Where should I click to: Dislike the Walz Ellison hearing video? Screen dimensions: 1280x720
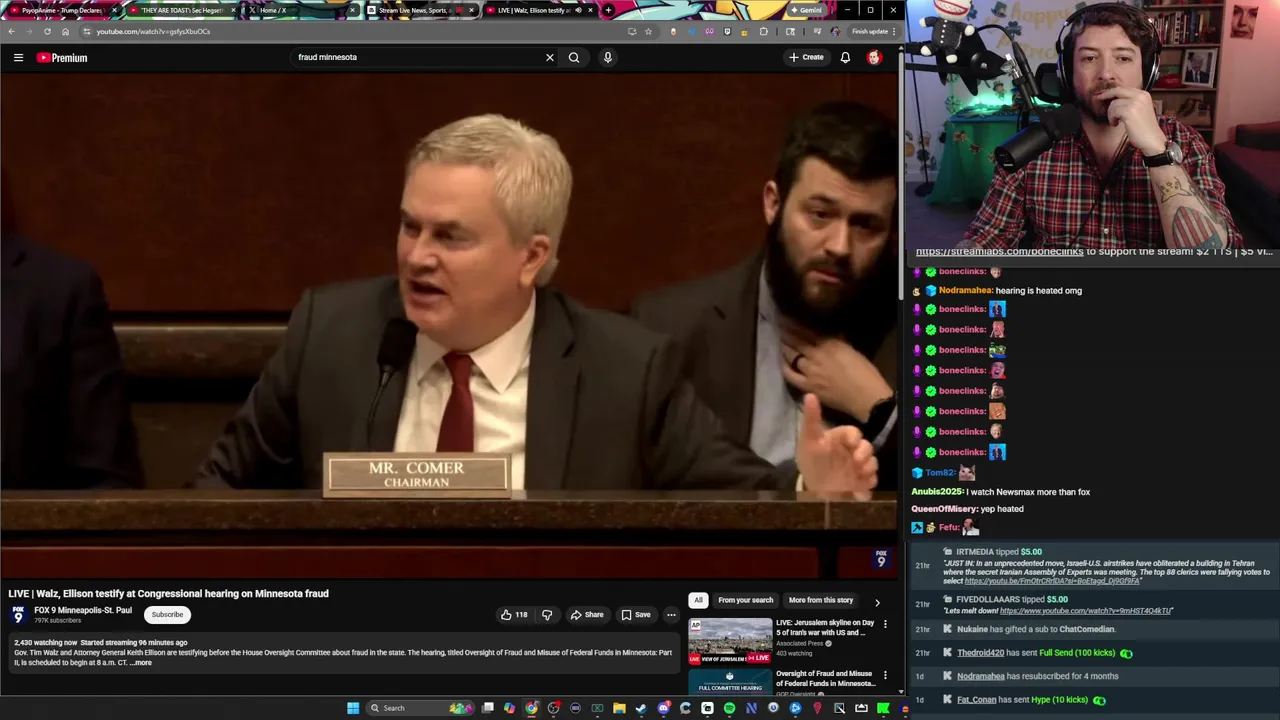(x=546, y=615)
